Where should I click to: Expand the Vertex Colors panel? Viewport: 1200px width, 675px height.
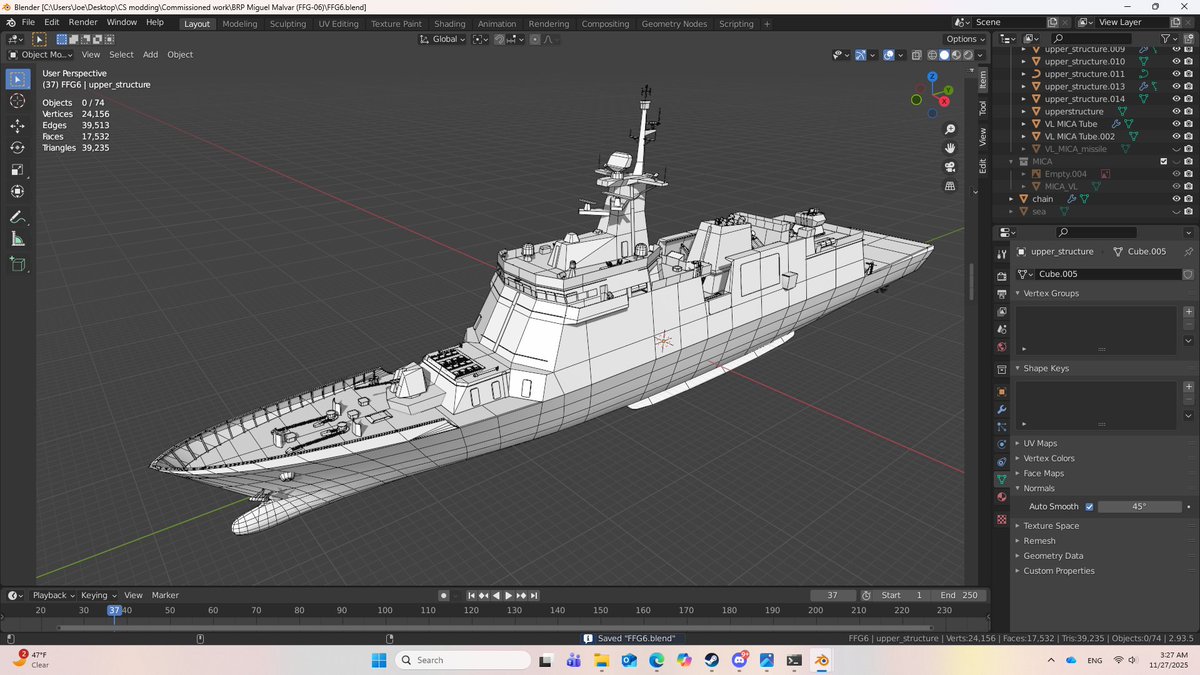coord(1049,458)
